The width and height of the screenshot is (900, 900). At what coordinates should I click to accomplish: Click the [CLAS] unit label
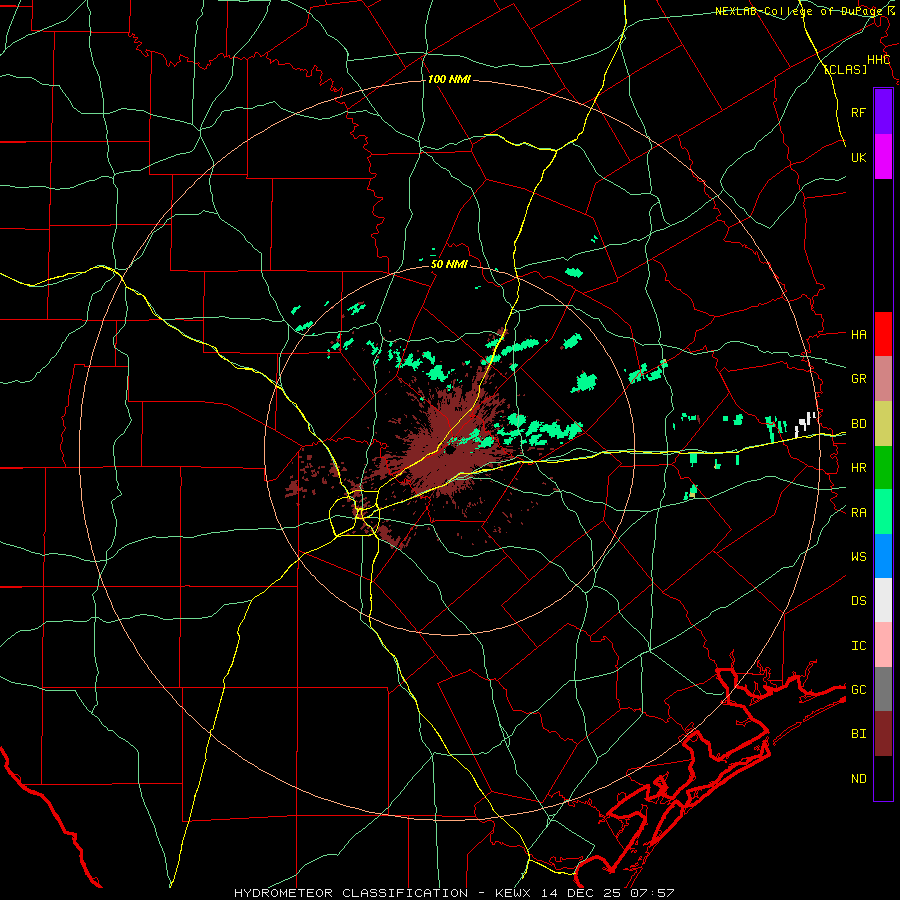845,69
